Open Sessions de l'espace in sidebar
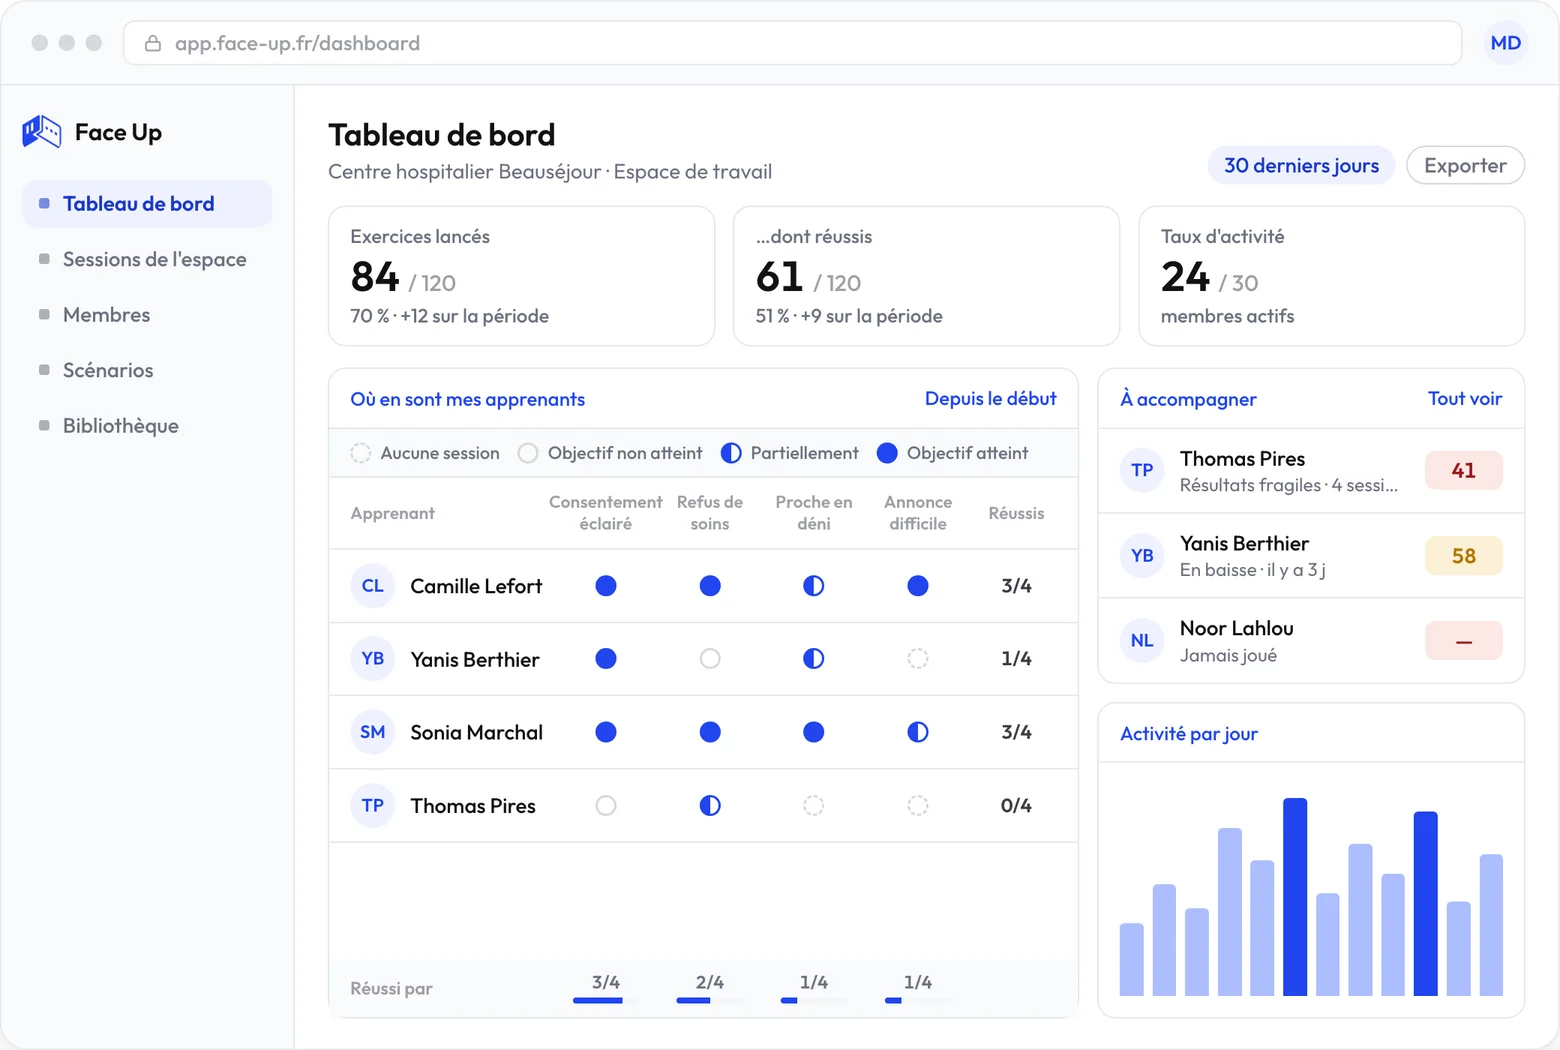 tap(147, 259)
